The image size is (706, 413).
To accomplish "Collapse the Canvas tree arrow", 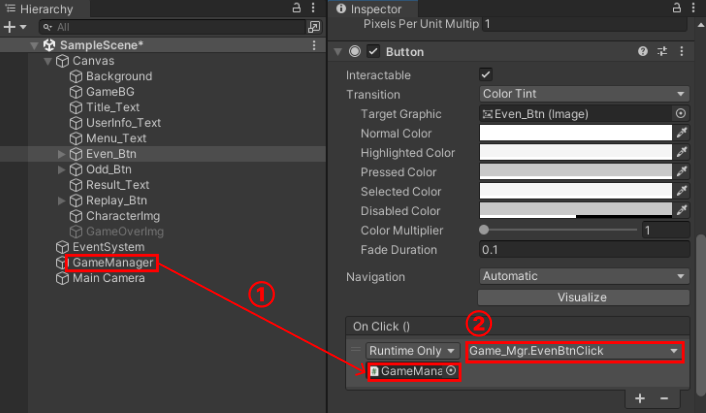I will 48,61.
